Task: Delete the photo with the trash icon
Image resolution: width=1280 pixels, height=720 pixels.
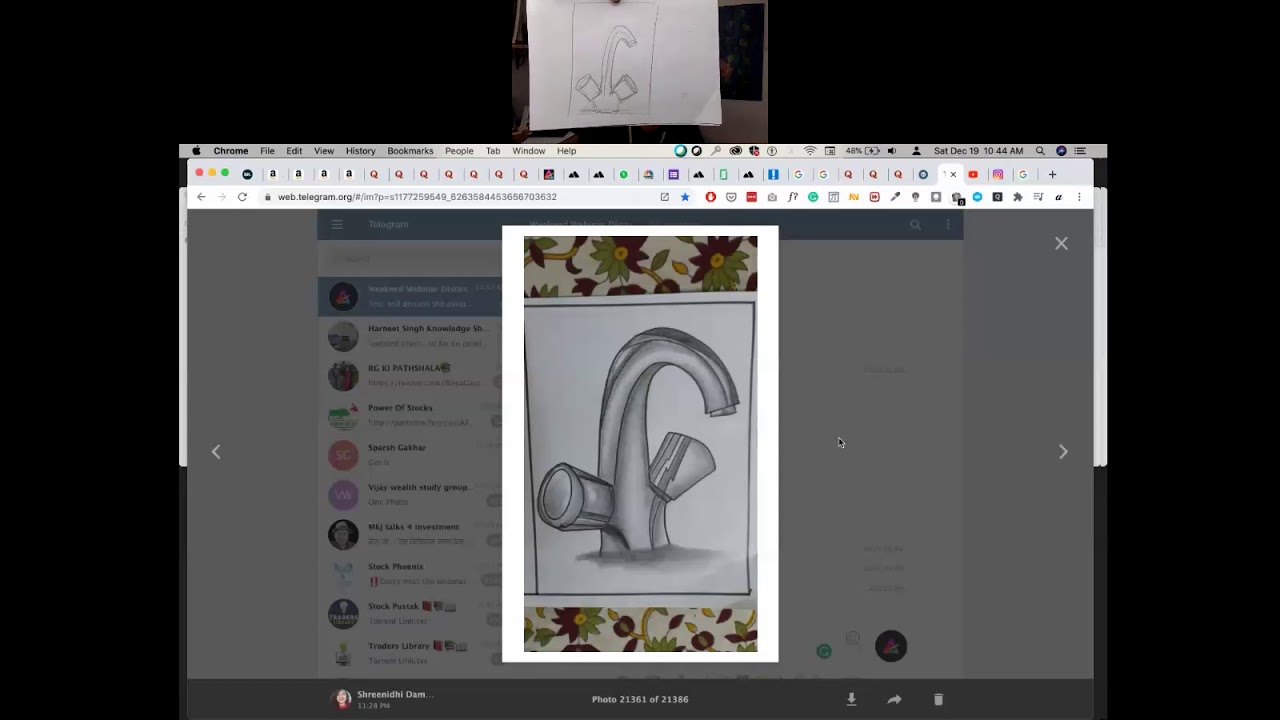Action: pos(938,699)
